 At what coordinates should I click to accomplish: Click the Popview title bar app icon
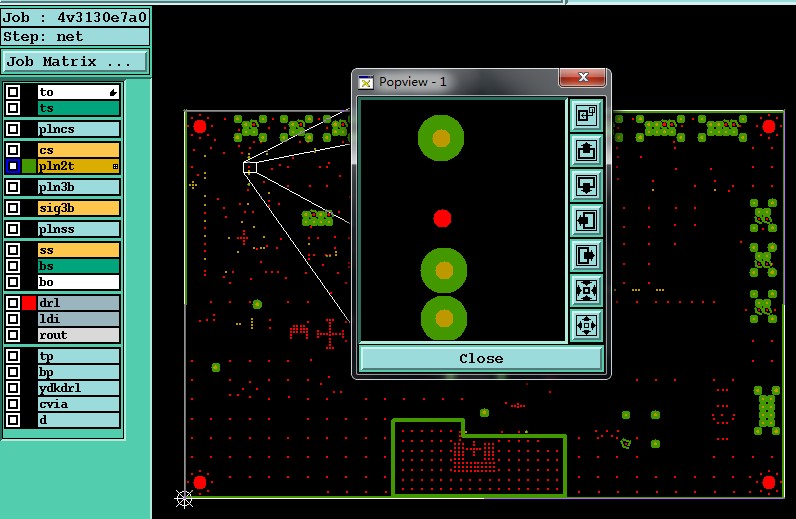[366, 82]
